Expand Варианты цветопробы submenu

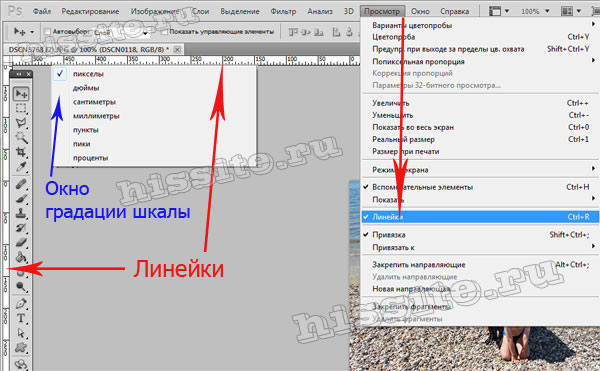[480, 25]
